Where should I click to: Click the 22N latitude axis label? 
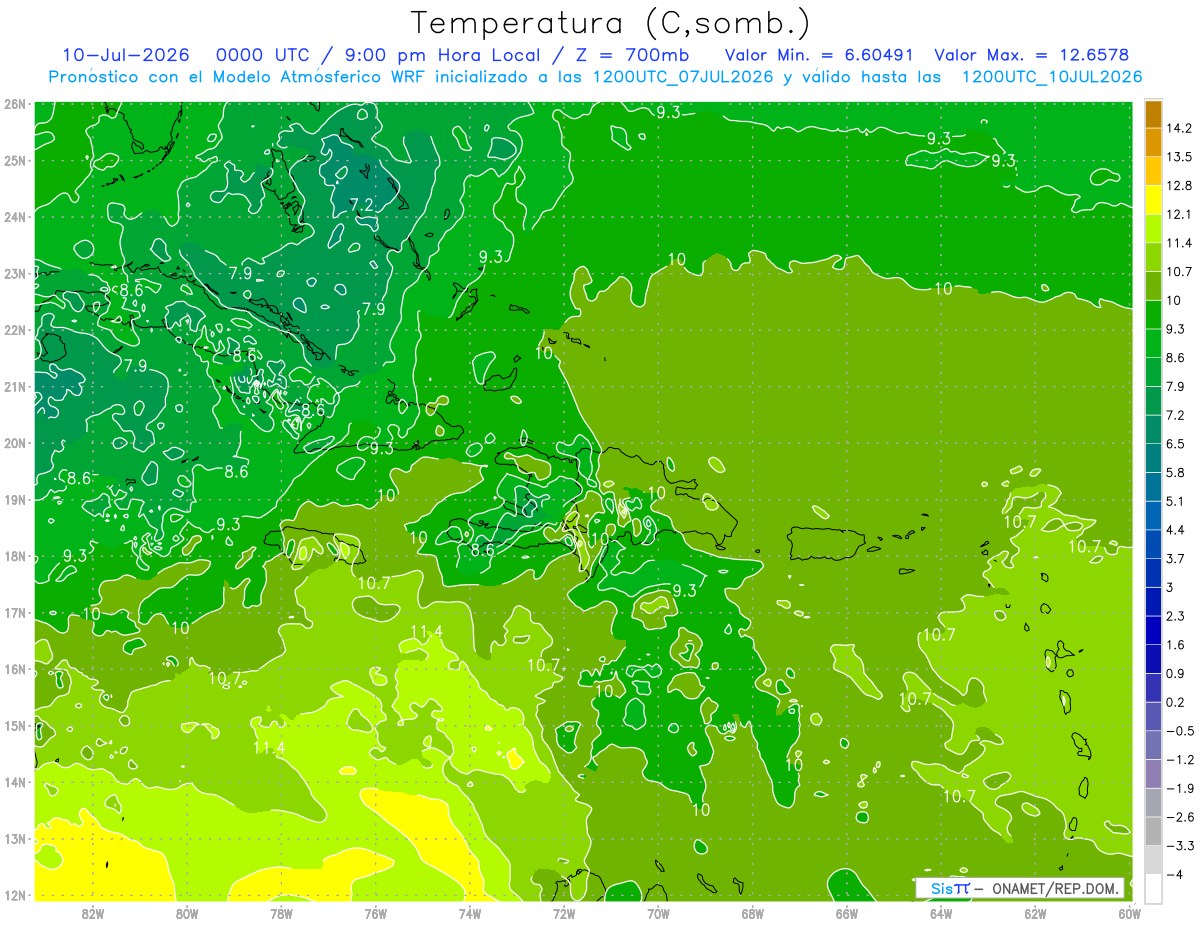pyautogui.click(x=14, y=330)
